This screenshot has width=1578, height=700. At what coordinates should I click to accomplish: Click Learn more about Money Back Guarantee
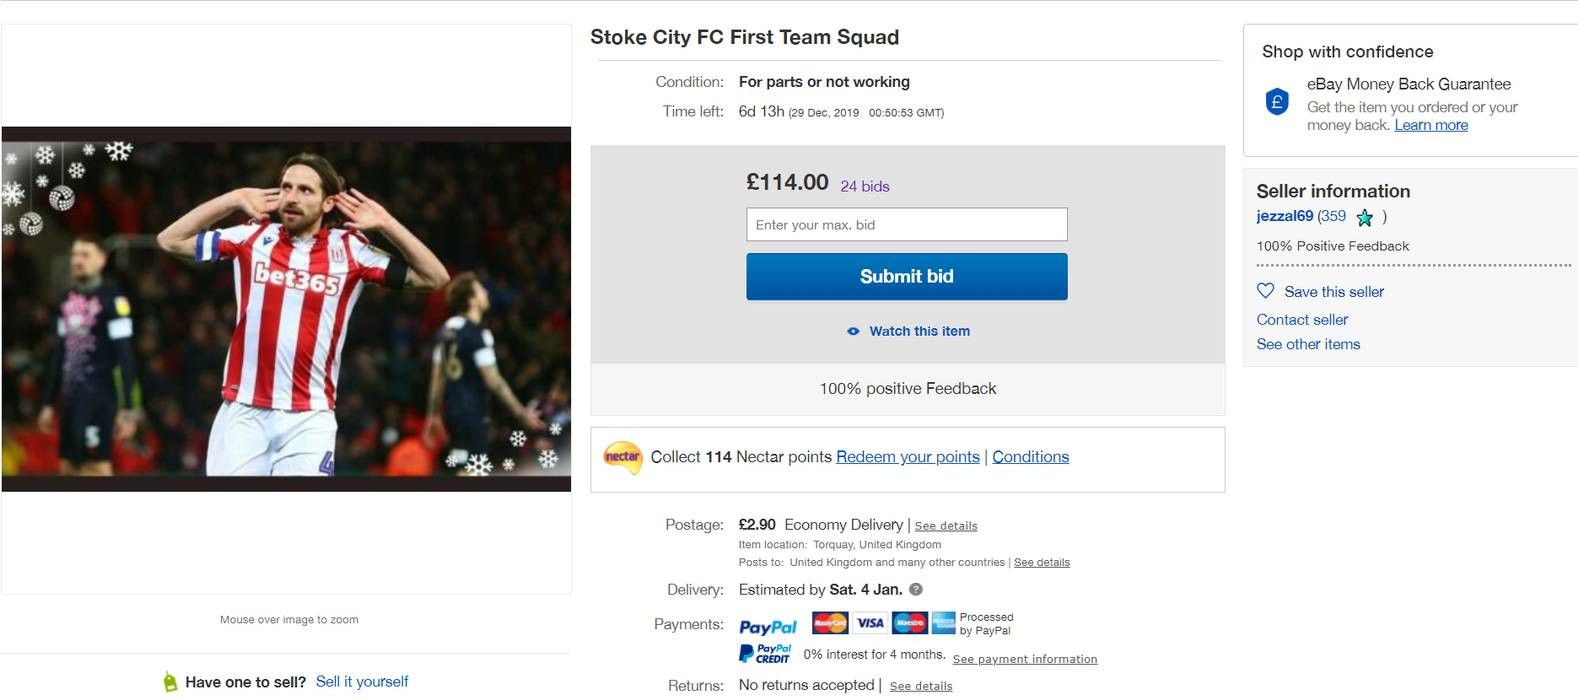tap(1431, 125)
